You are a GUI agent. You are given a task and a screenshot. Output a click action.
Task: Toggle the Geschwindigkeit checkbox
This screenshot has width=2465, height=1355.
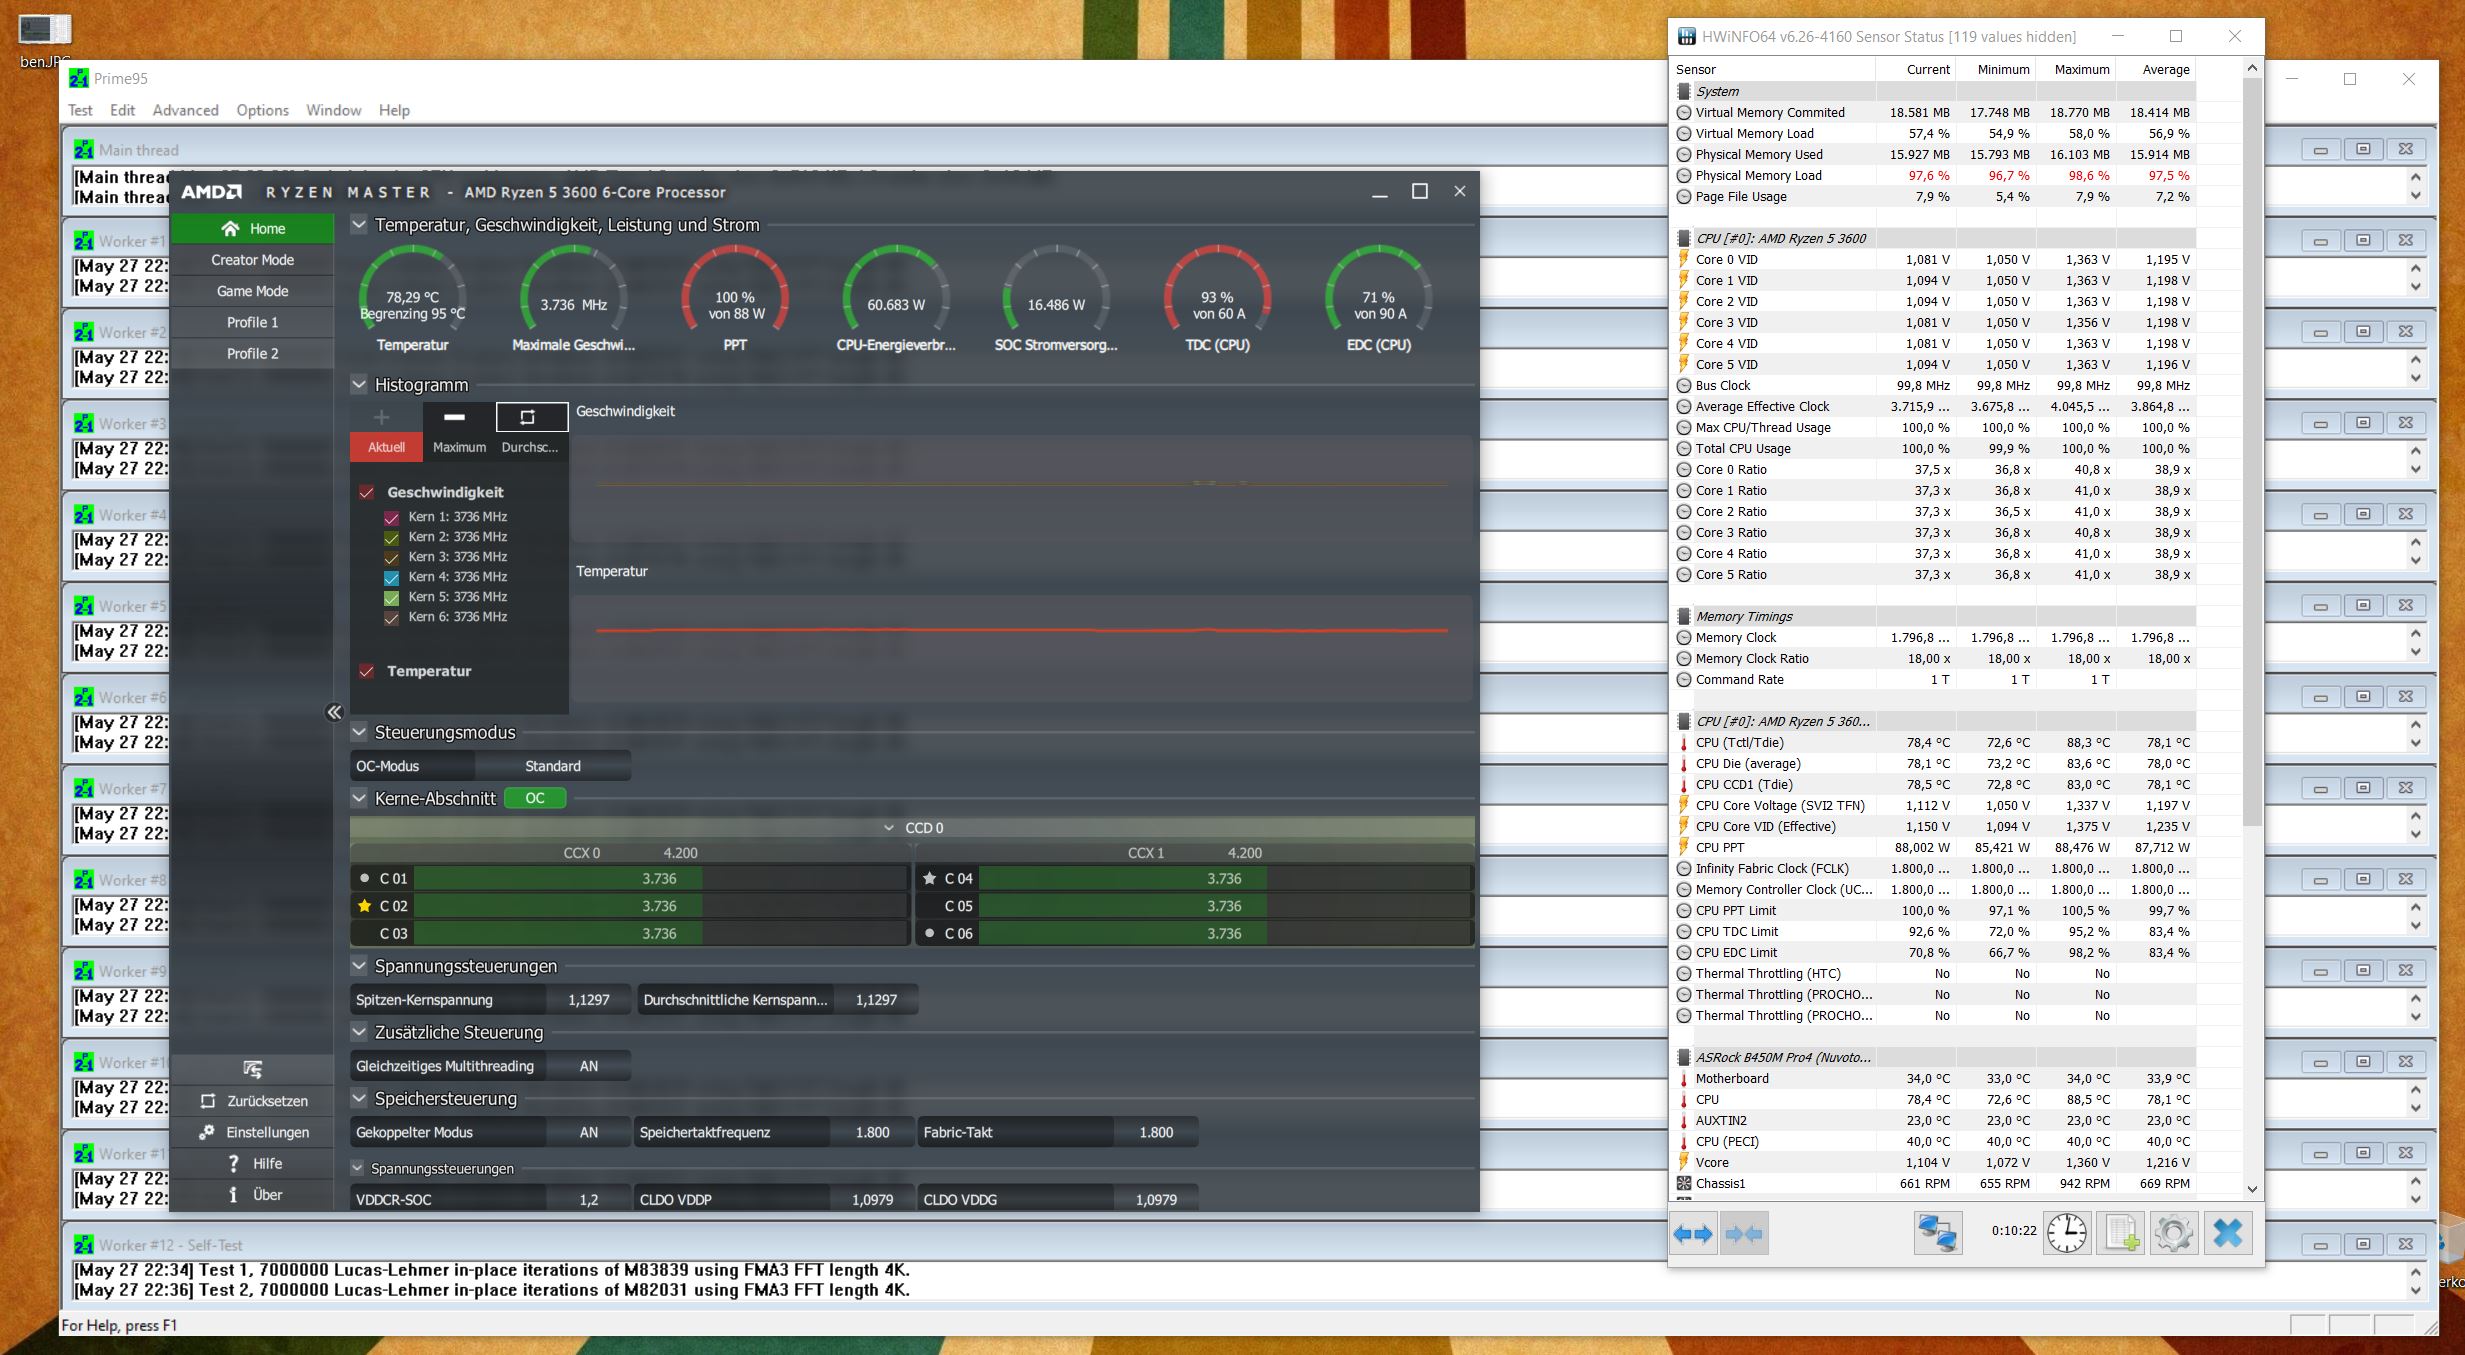[x=367, y=492]
